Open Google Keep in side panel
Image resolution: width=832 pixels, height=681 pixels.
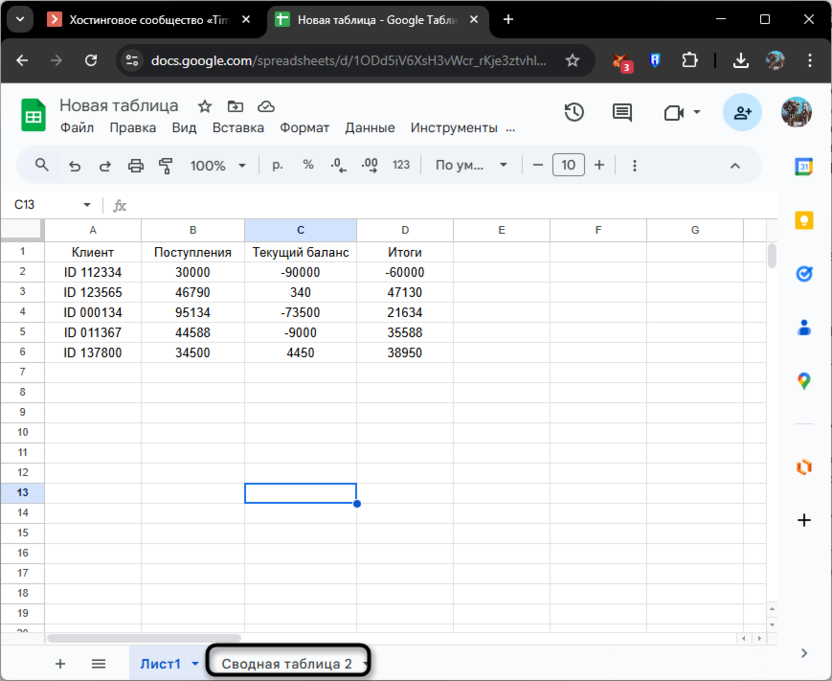(x=803, y=221)
